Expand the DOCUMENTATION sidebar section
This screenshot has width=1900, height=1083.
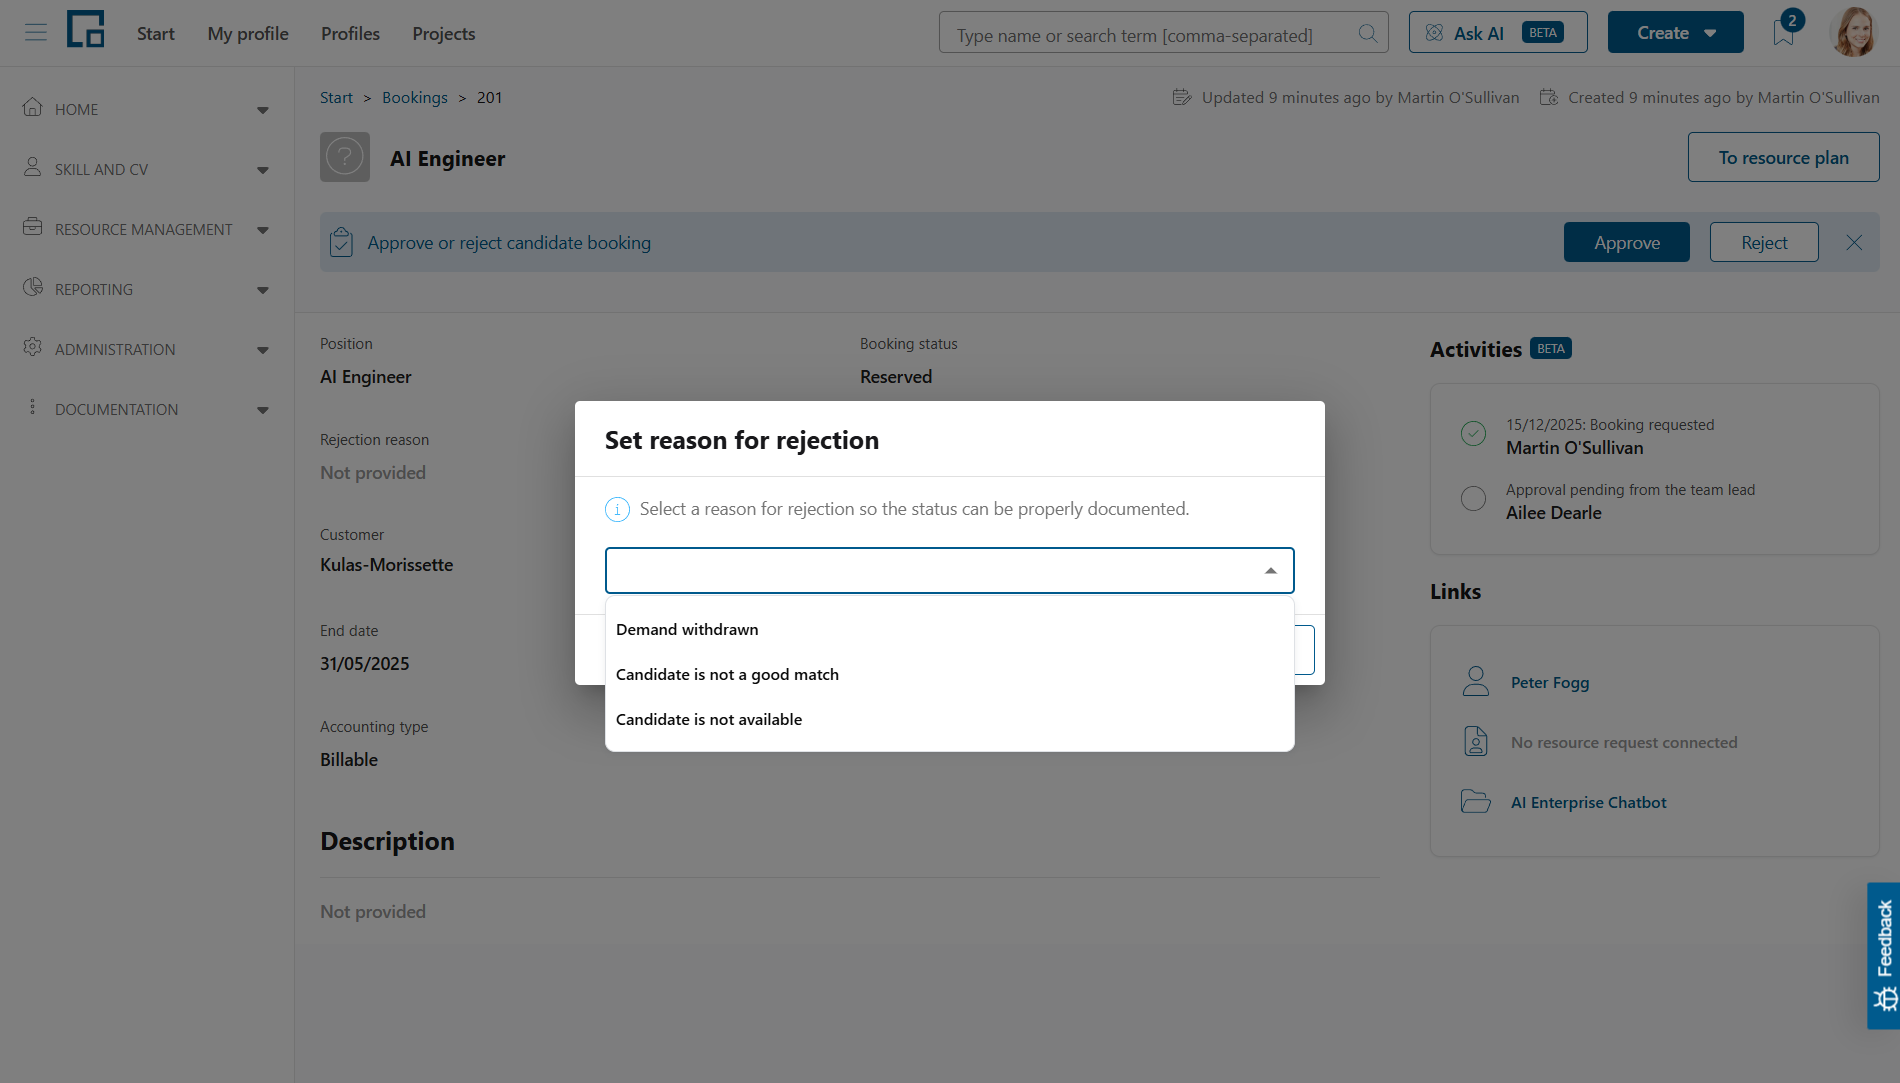(263, 410)
